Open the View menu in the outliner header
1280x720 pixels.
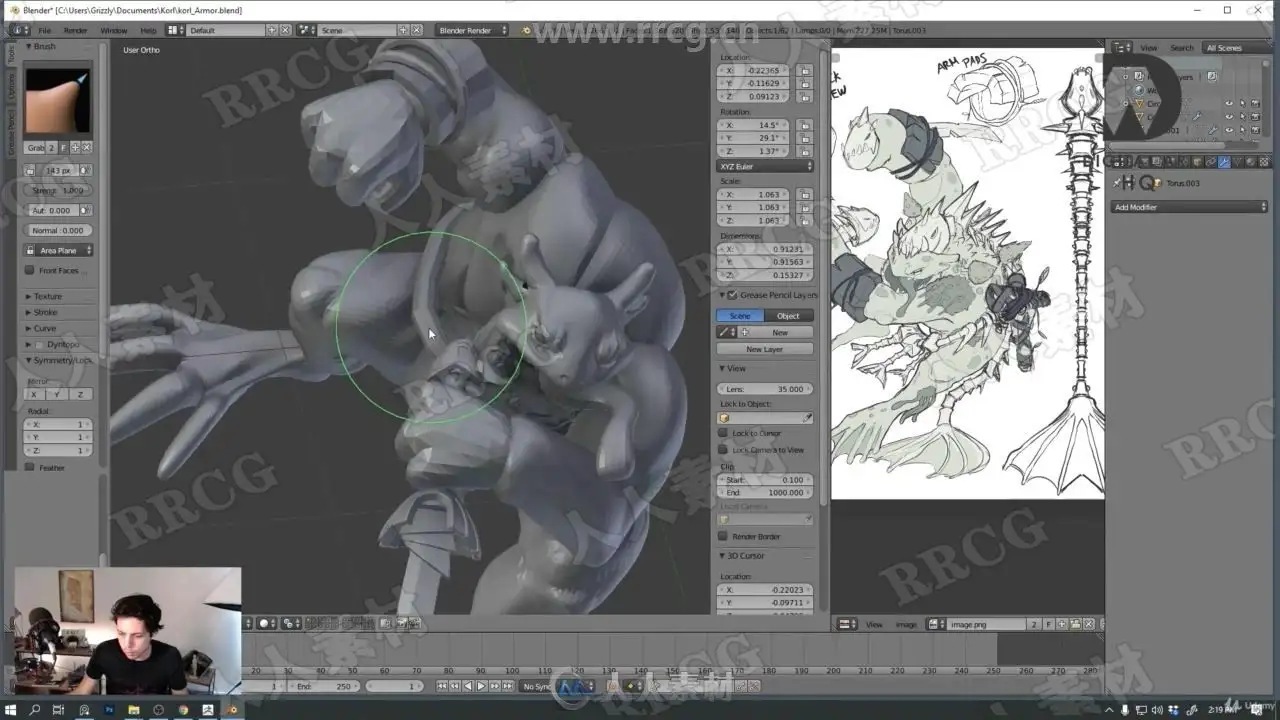(1149, 48)
